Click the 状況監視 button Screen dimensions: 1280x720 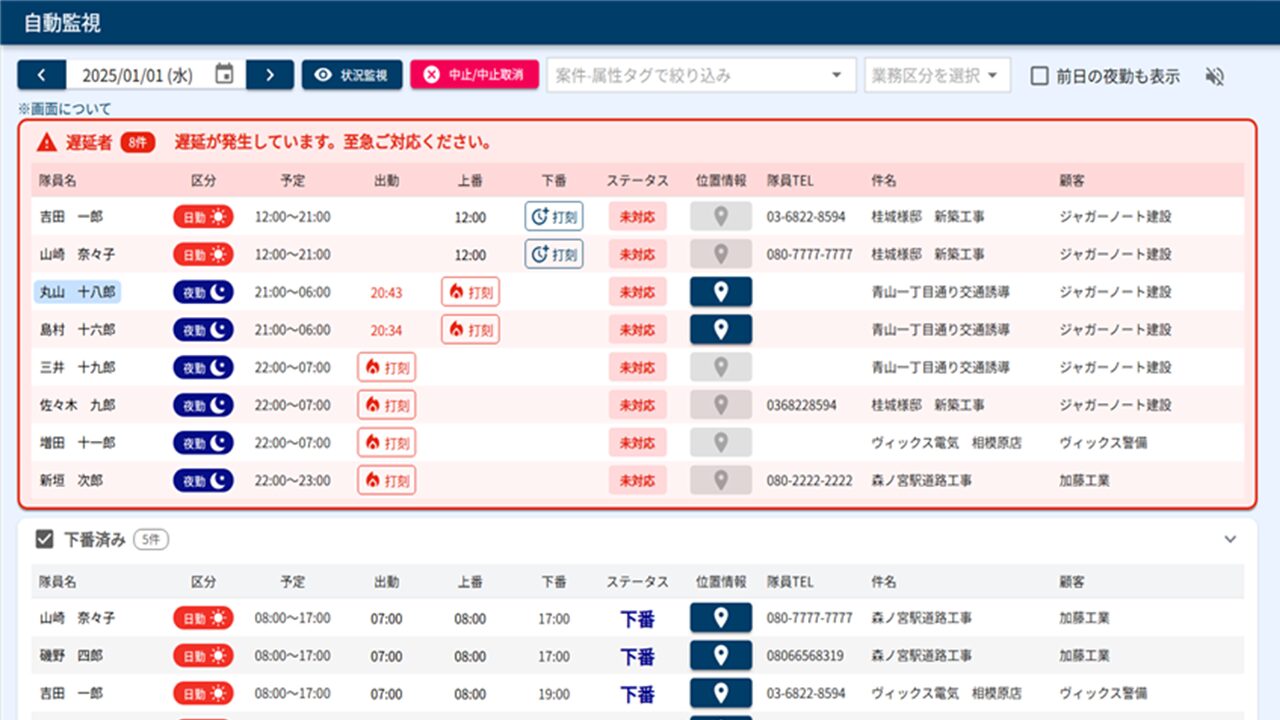352,75
